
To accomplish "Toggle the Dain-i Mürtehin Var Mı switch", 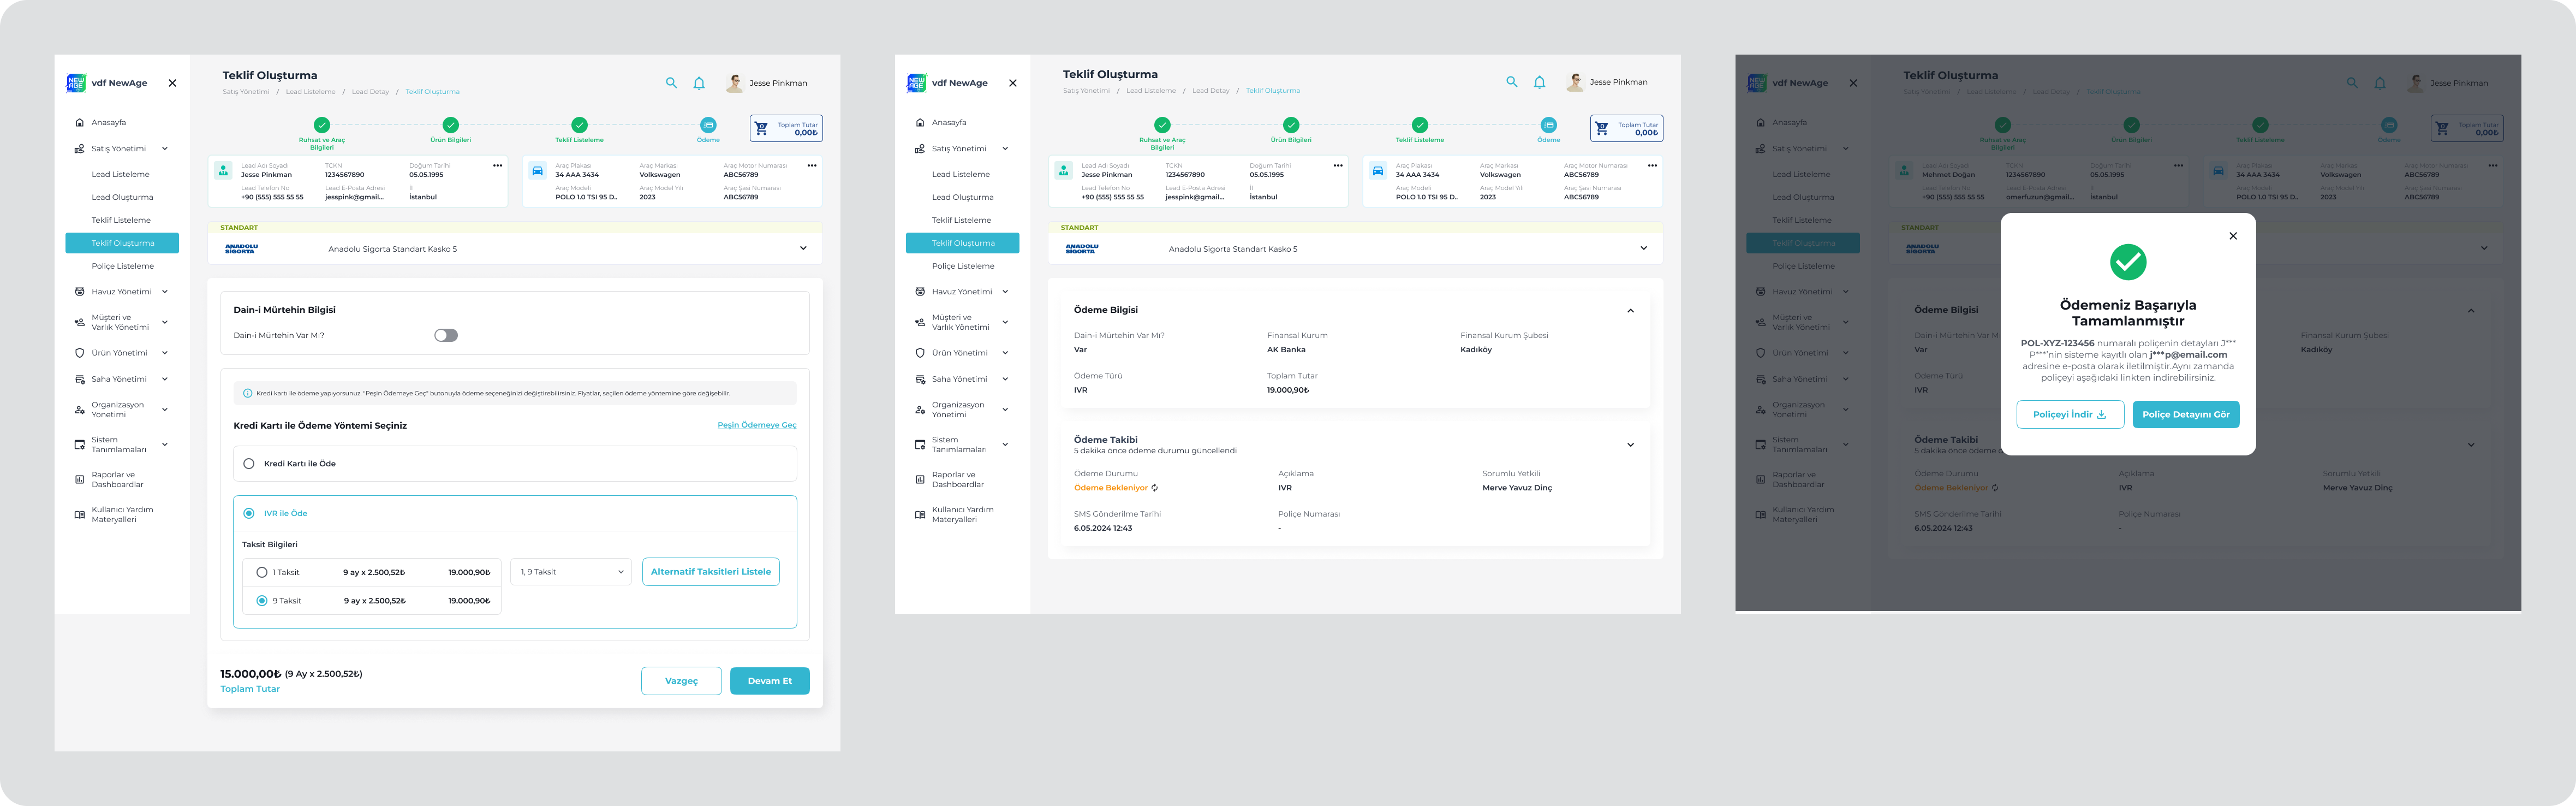I will tap(446, 335).
